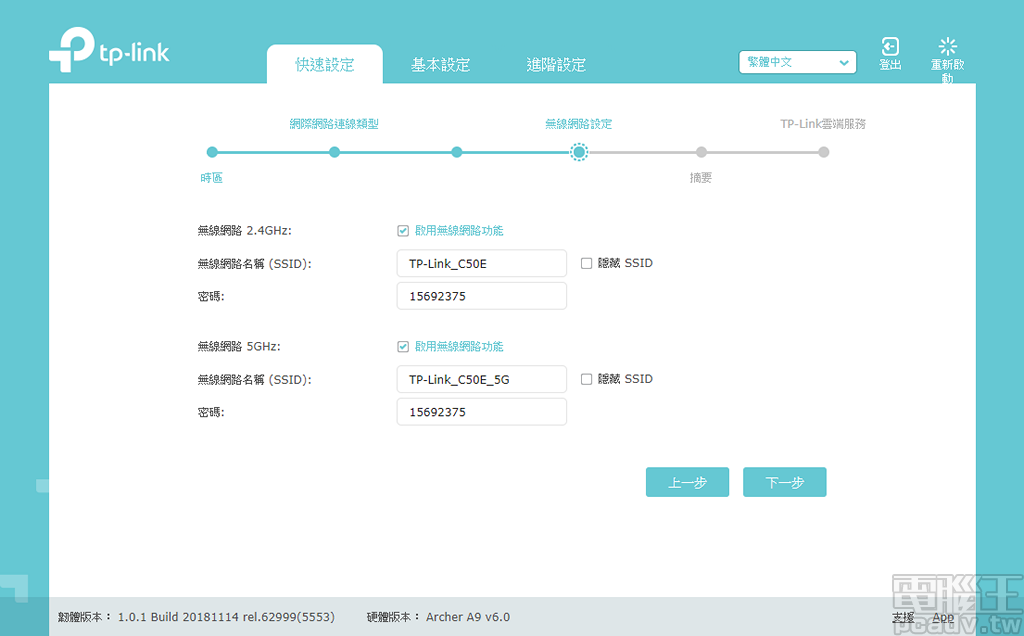The width and height of the screenshot is (1024, 636).
Task: Open the 繁體中文 language dropdown
Action: point(797,62)
